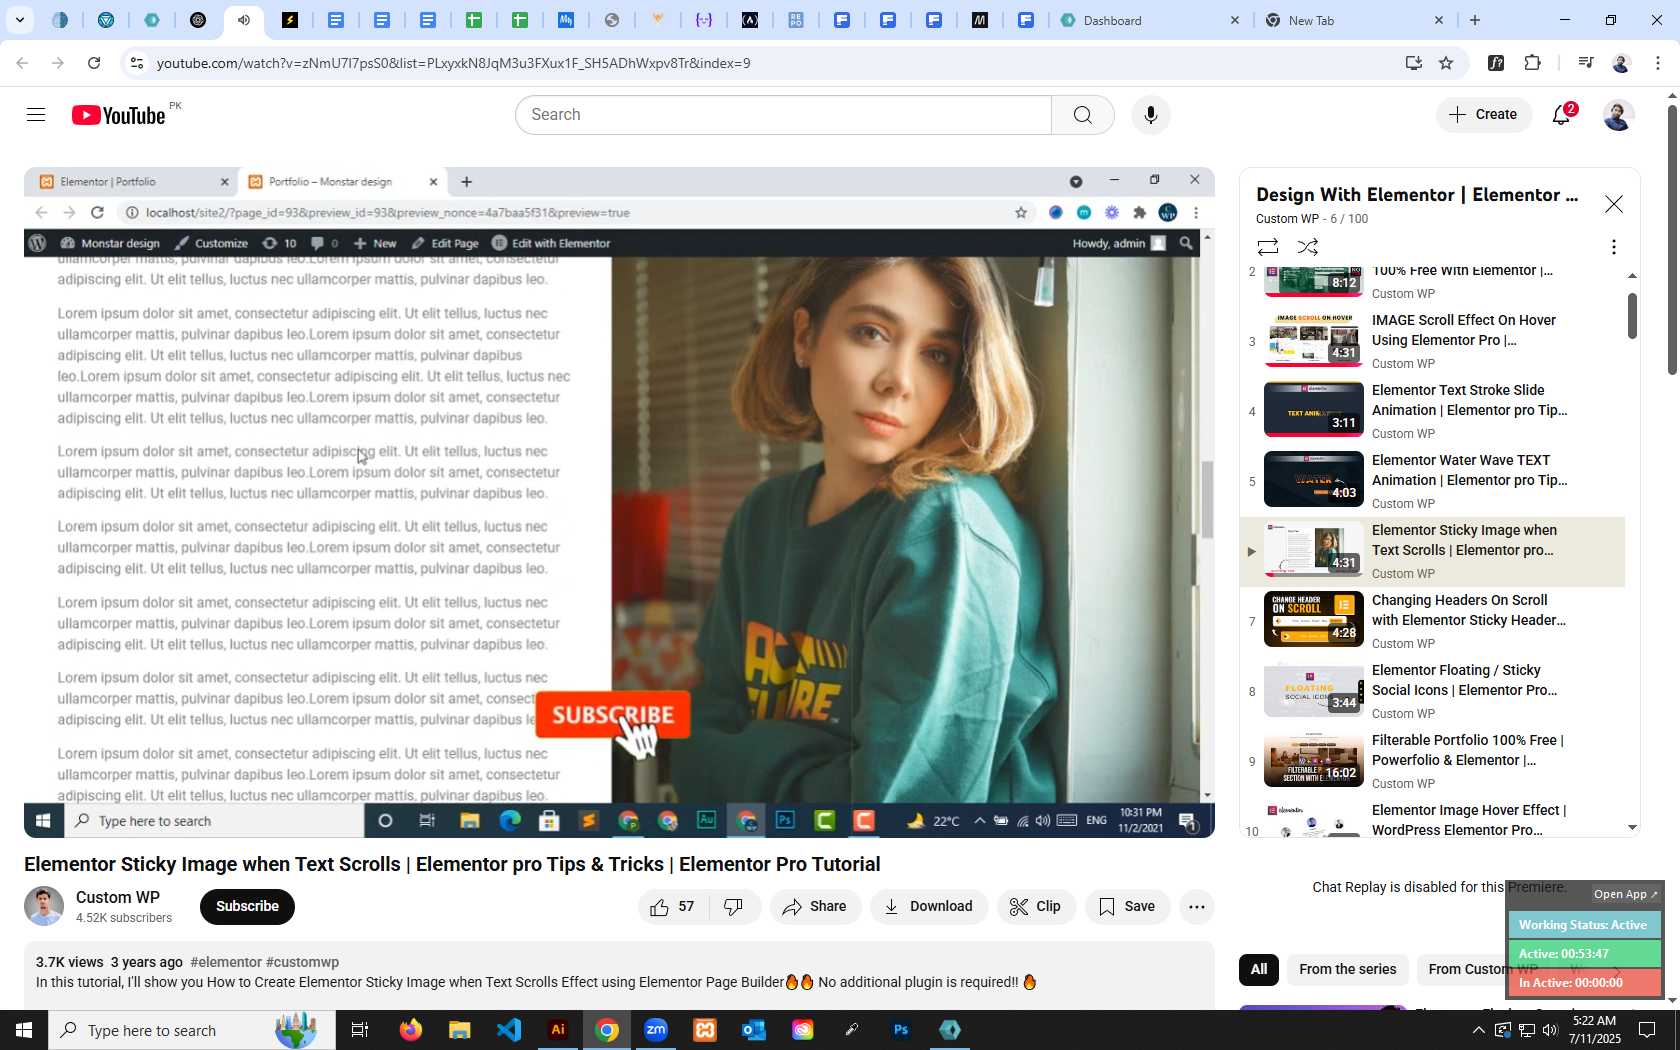Save the video to a playlist
This screenshot has height=1050, width=1680.
coord(1127,907)
